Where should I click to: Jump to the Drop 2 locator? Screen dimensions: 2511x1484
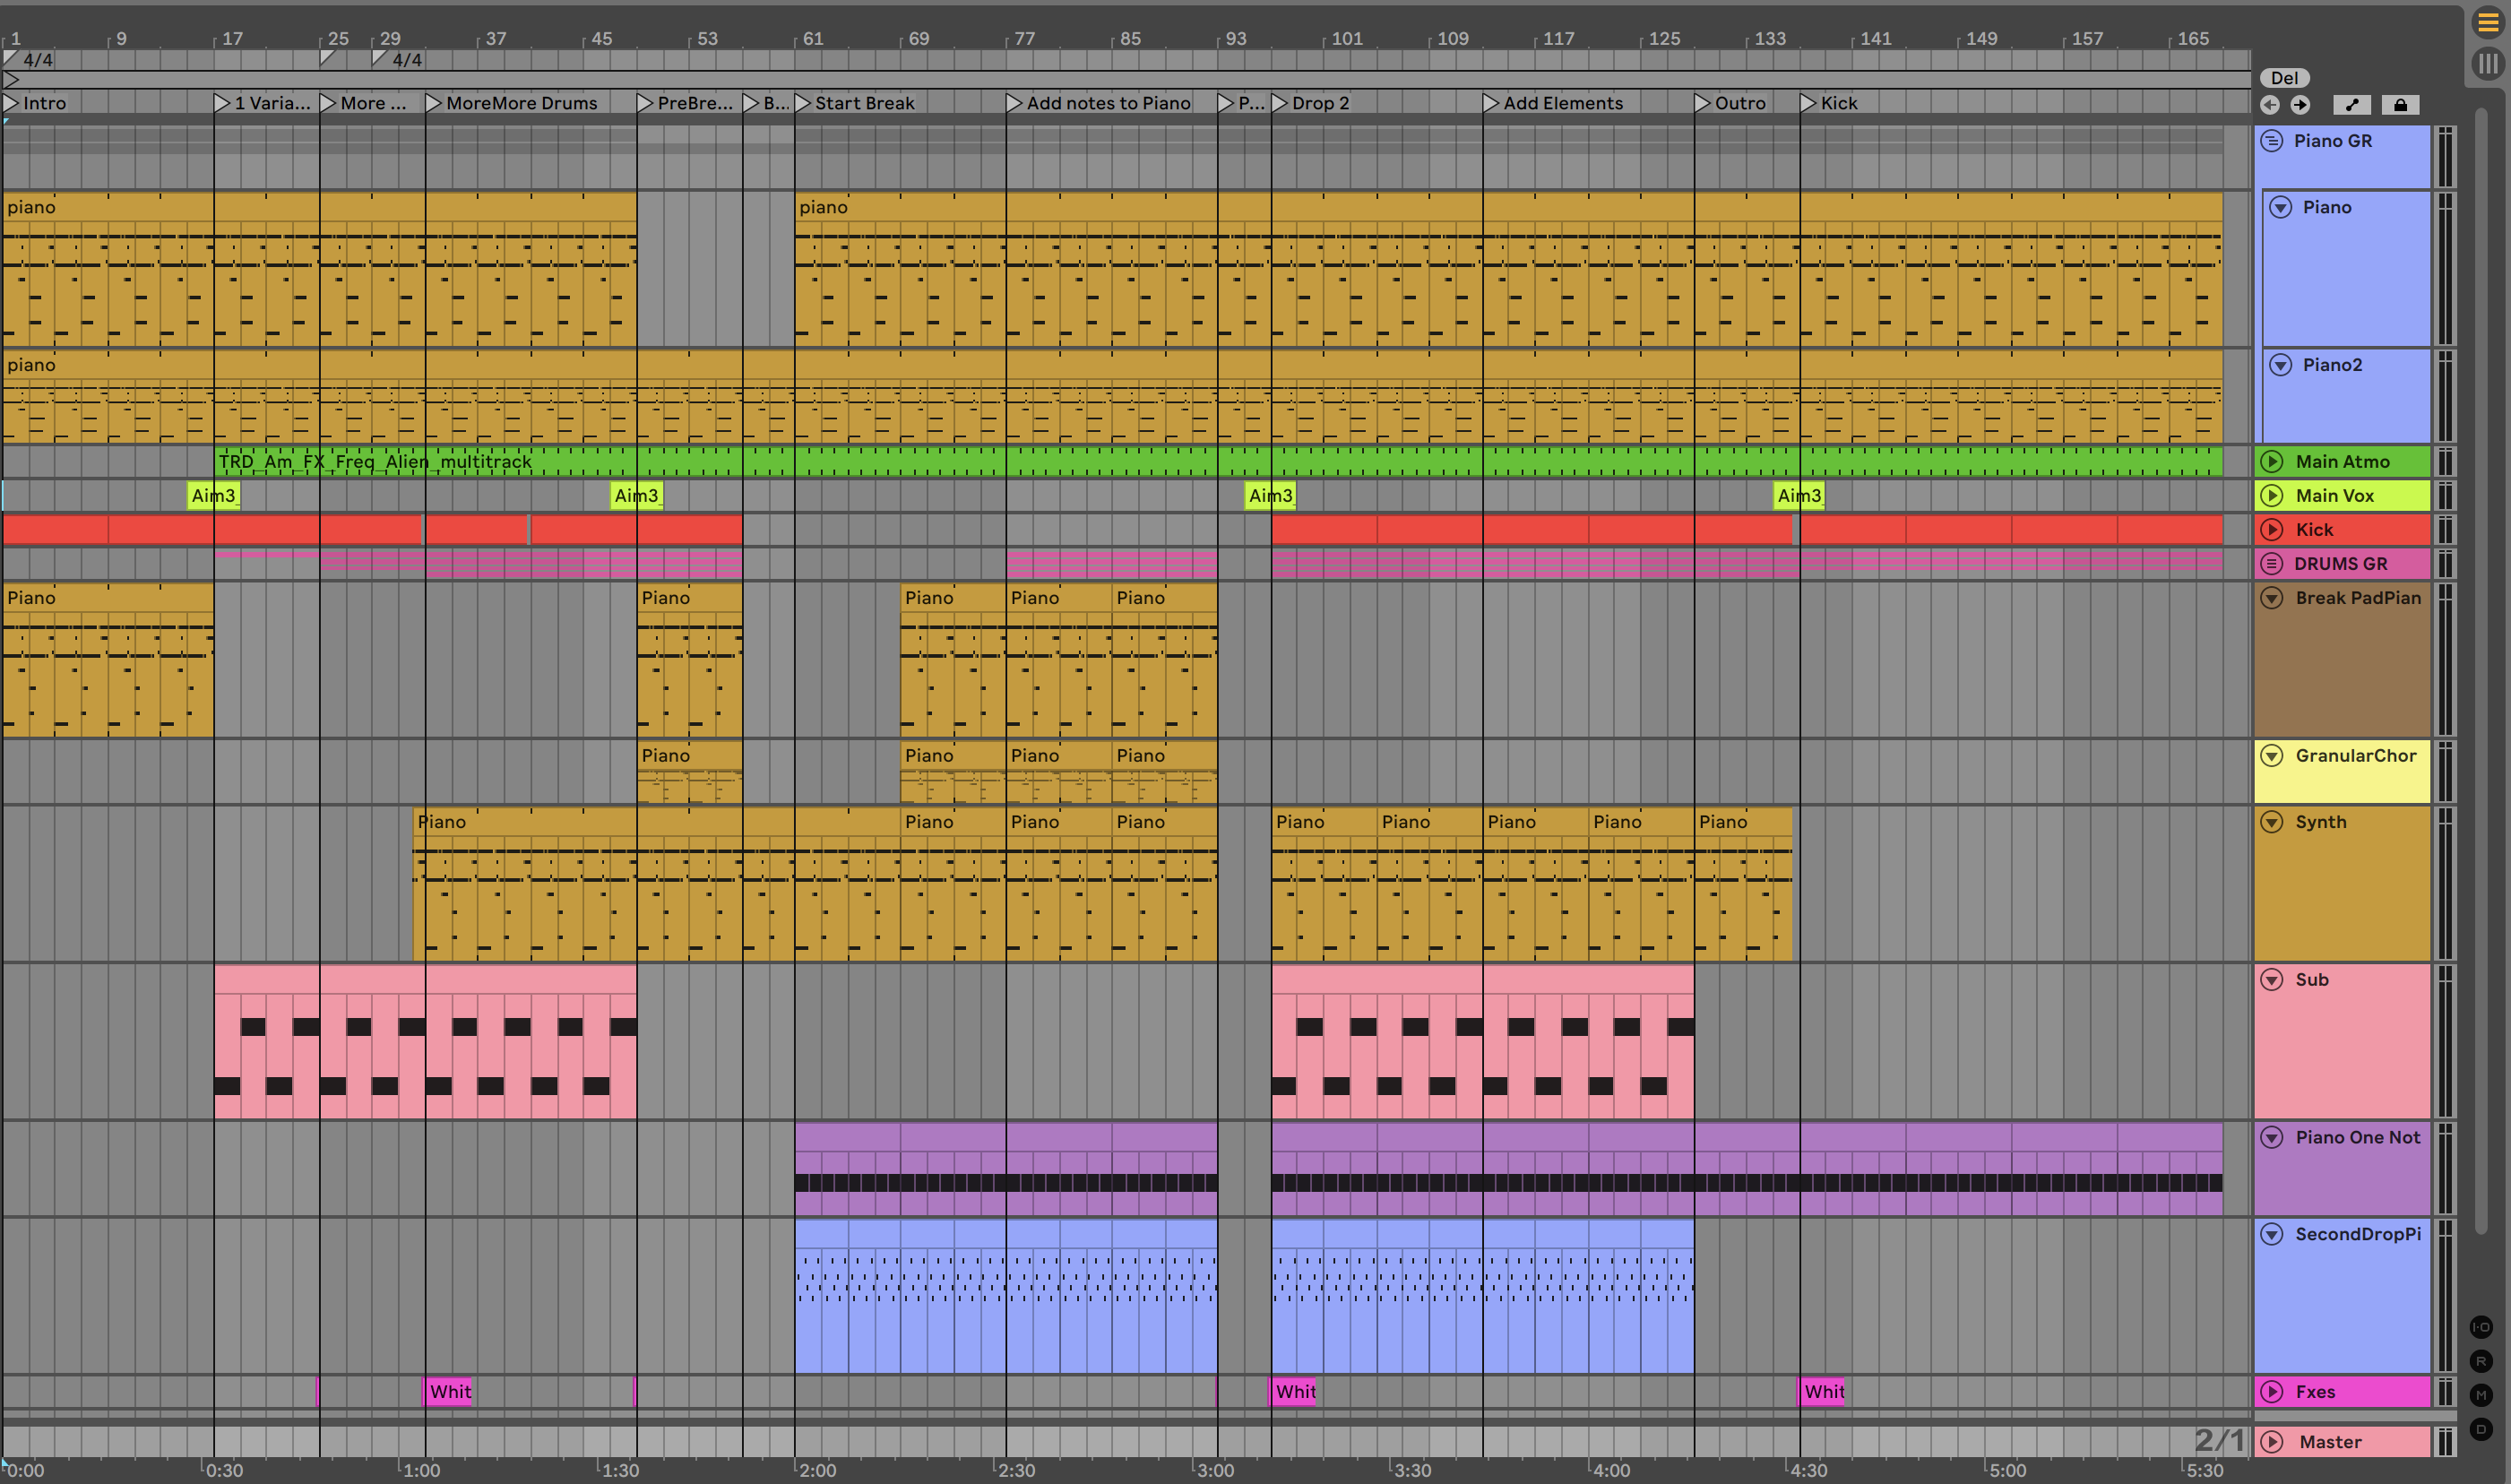(x=1281, y=103)
